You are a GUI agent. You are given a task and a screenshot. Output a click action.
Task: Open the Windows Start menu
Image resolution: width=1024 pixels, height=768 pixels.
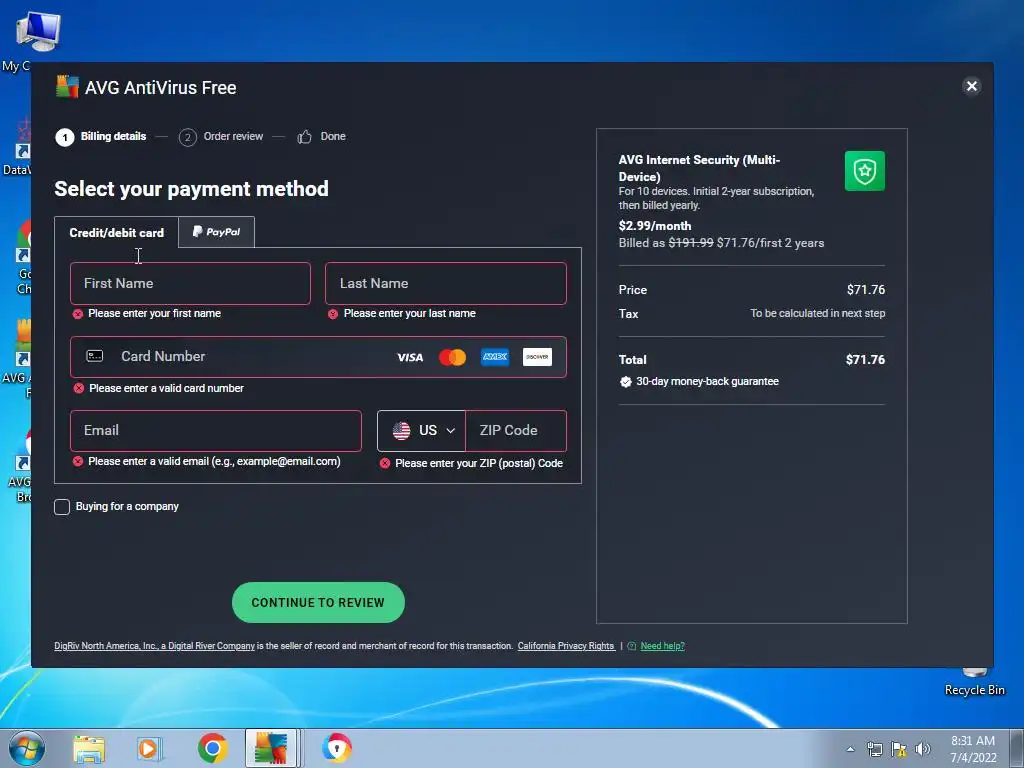pyautogui.click(x=27, y=748)
